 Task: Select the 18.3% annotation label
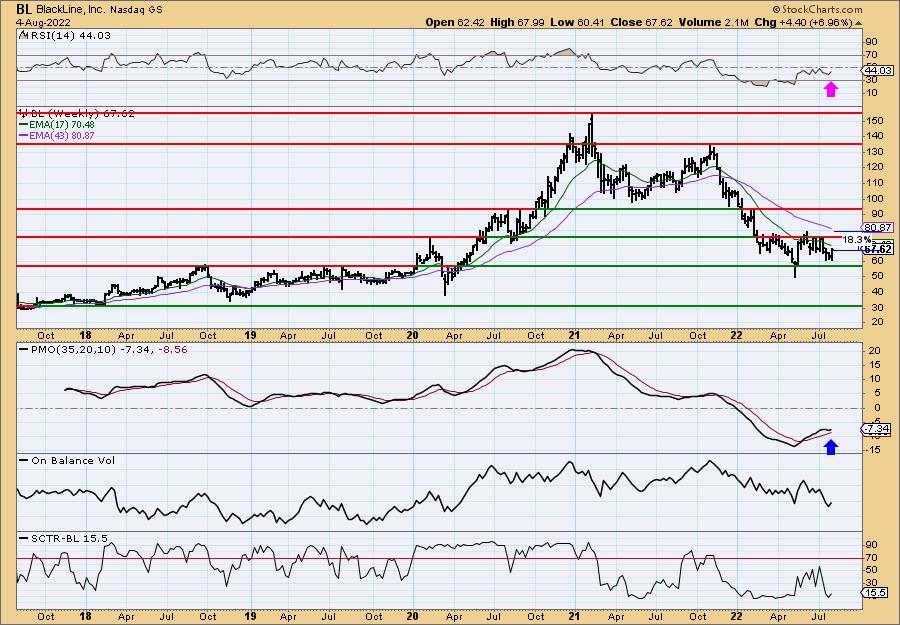click(x=856, y=239)
